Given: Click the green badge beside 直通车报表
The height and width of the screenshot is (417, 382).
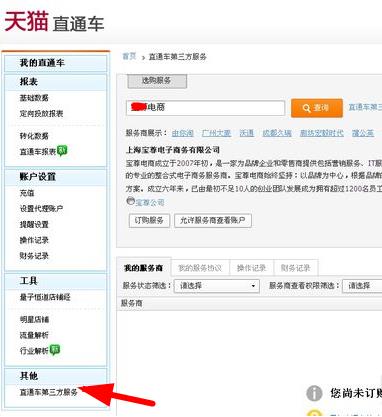Looking at the screenshot, I should (x=62, y=151).
